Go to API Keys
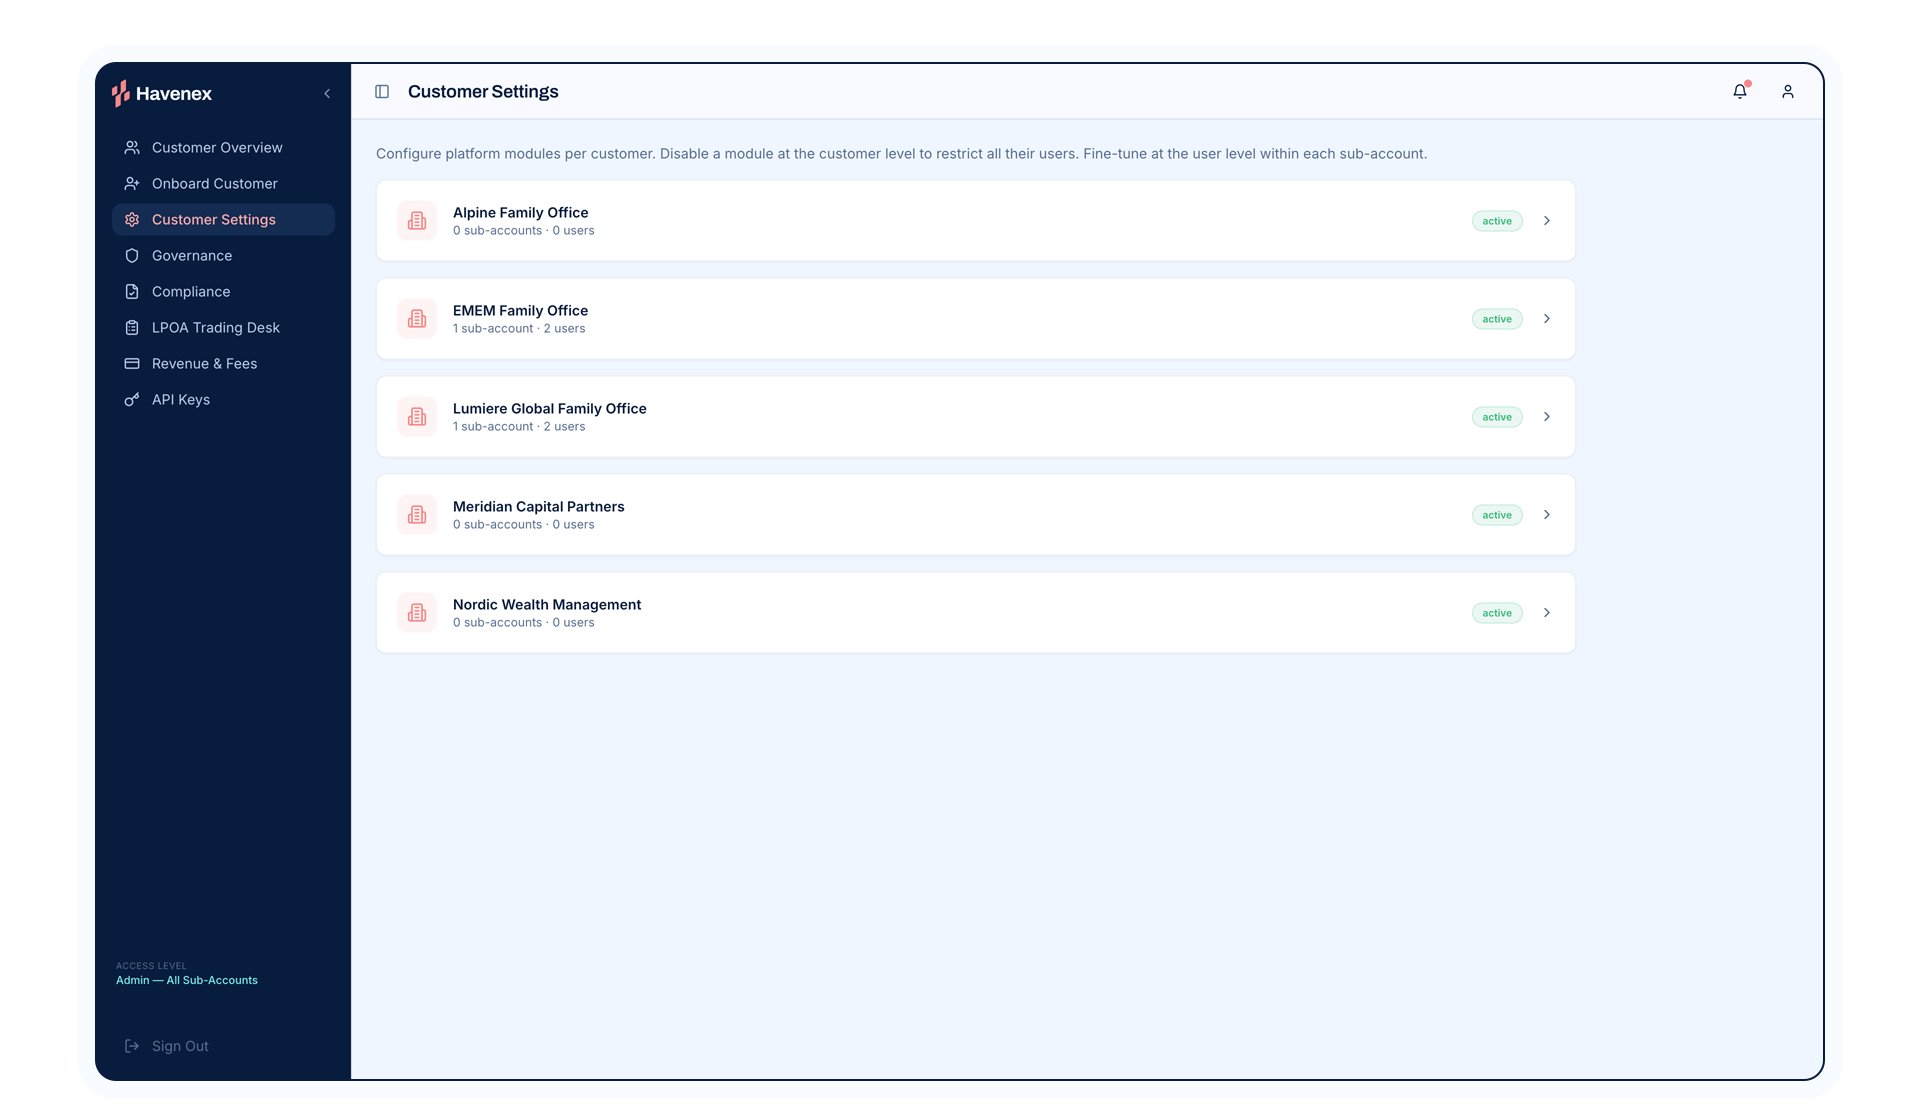 pos(223,400)
